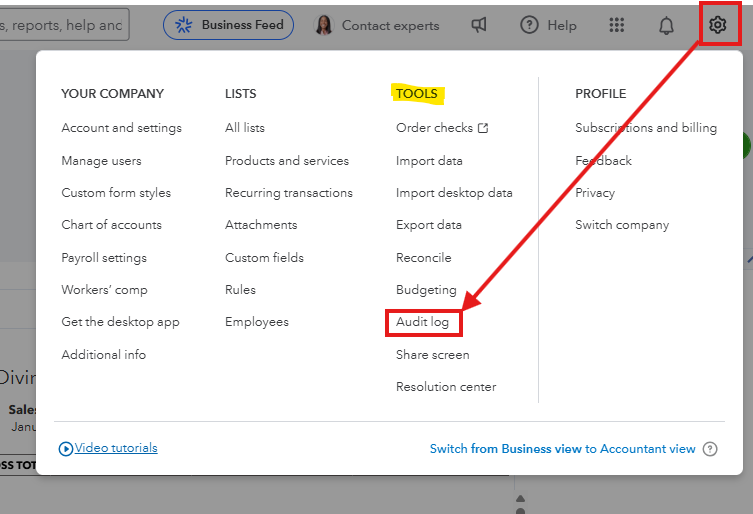Open Business Feed
Image resolution: width=753 pixels, height=514 pixels.
(x=229, y=25)
